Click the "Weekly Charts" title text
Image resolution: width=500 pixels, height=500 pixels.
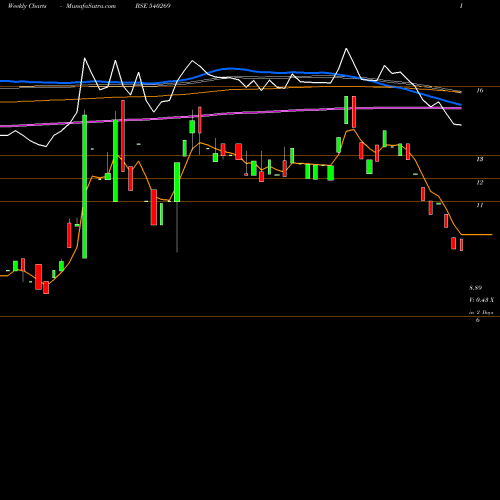(27, 6)
